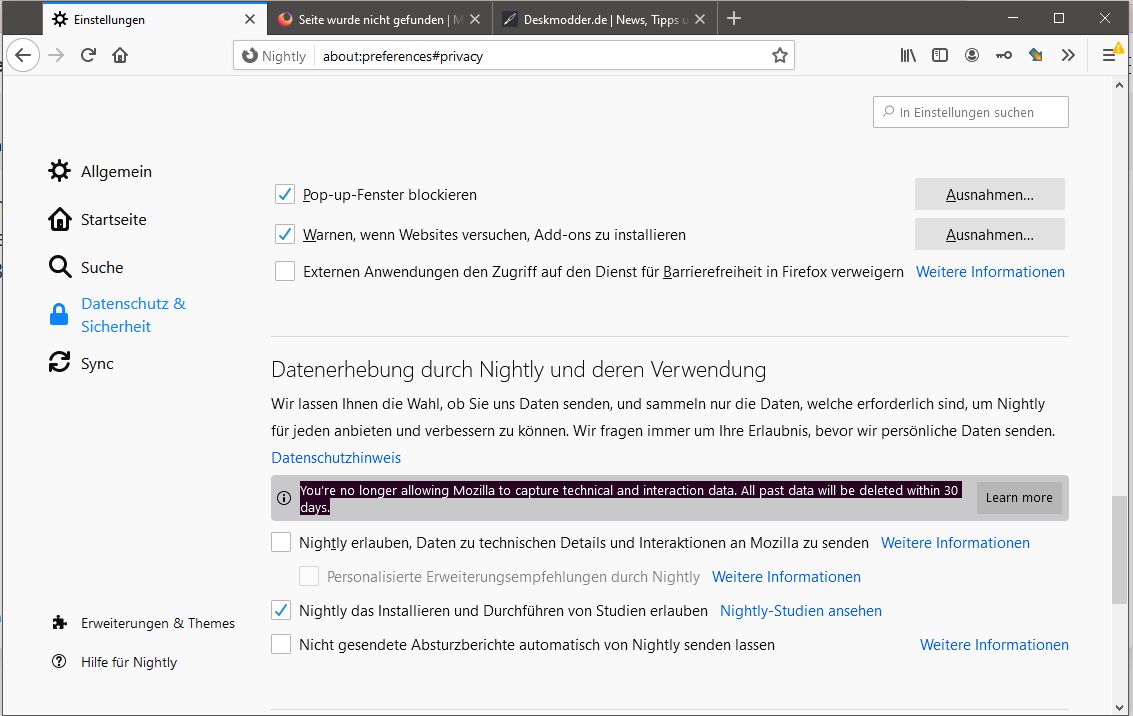Image resolution: width=1133 pixels, height=716 pixels.
Task: Click the vertical scrollbar thumb
Action: [1119, 549]
